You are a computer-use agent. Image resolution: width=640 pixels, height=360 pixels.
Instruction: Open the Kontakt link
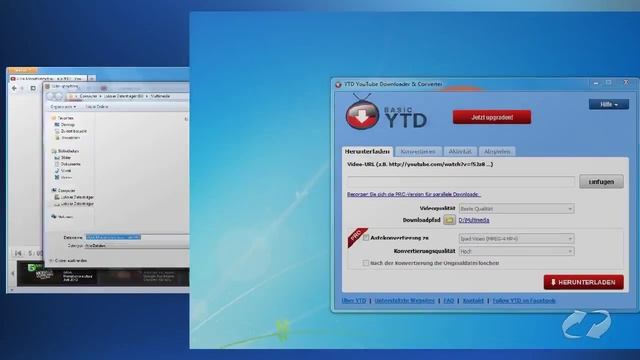click(473, 301)
